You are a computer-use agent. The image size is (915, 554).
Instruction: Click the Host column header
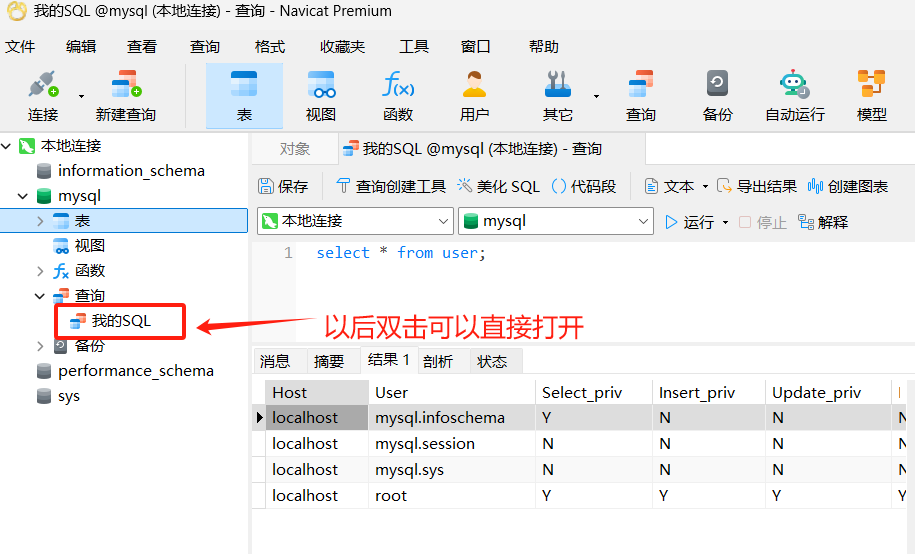pos(317,393)
